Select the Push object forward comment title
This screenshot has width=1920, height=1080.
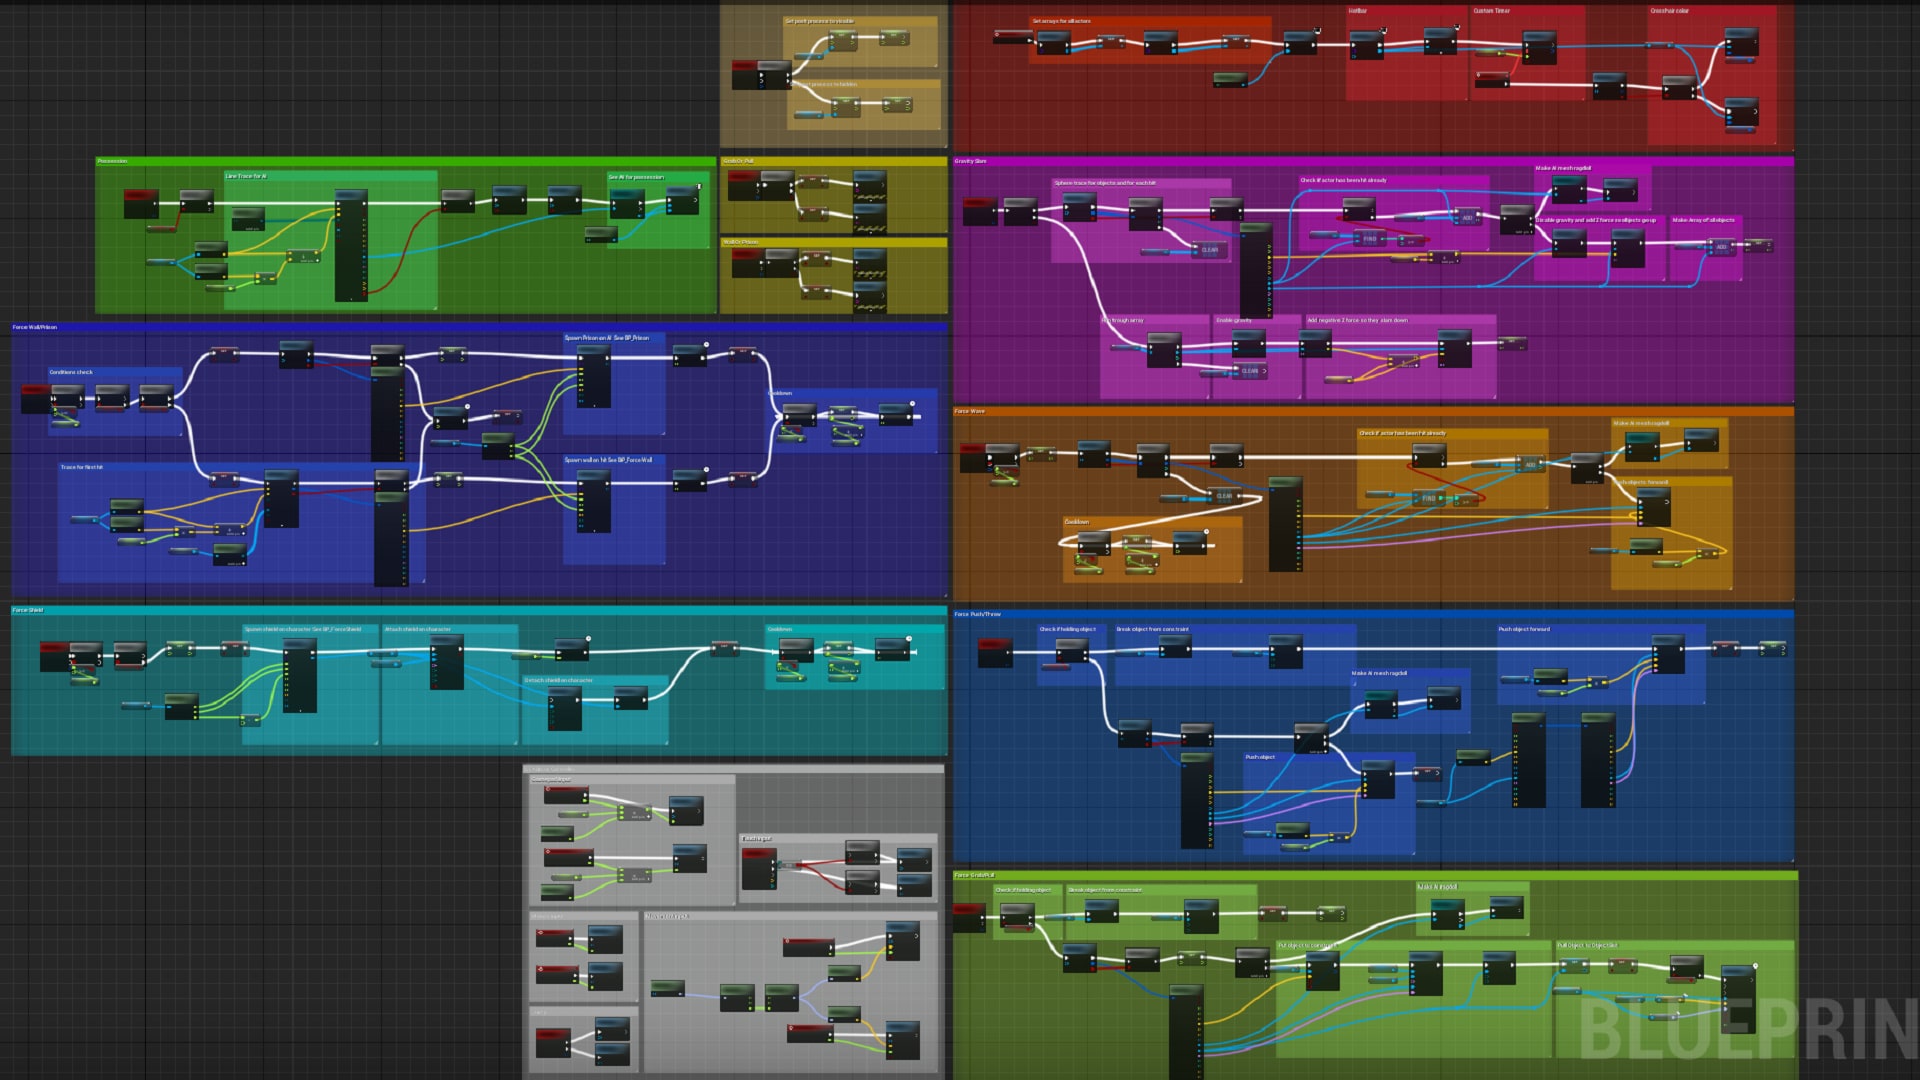click(x=1523, y=629)
